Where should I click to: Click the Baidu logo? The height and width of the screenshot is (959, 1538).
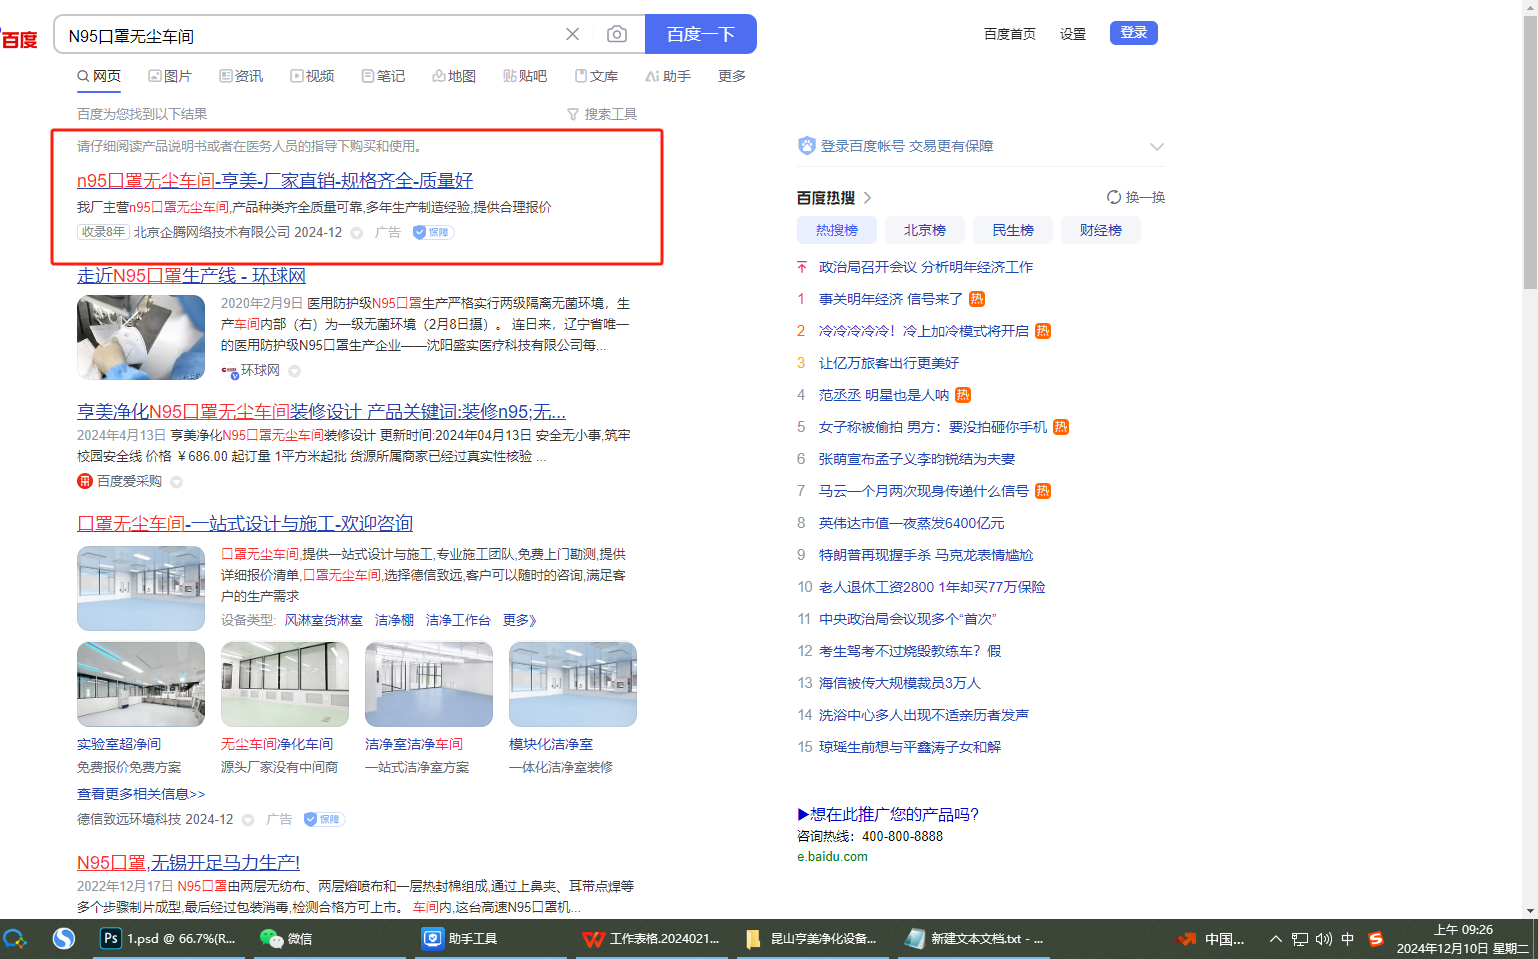(19, 39)
